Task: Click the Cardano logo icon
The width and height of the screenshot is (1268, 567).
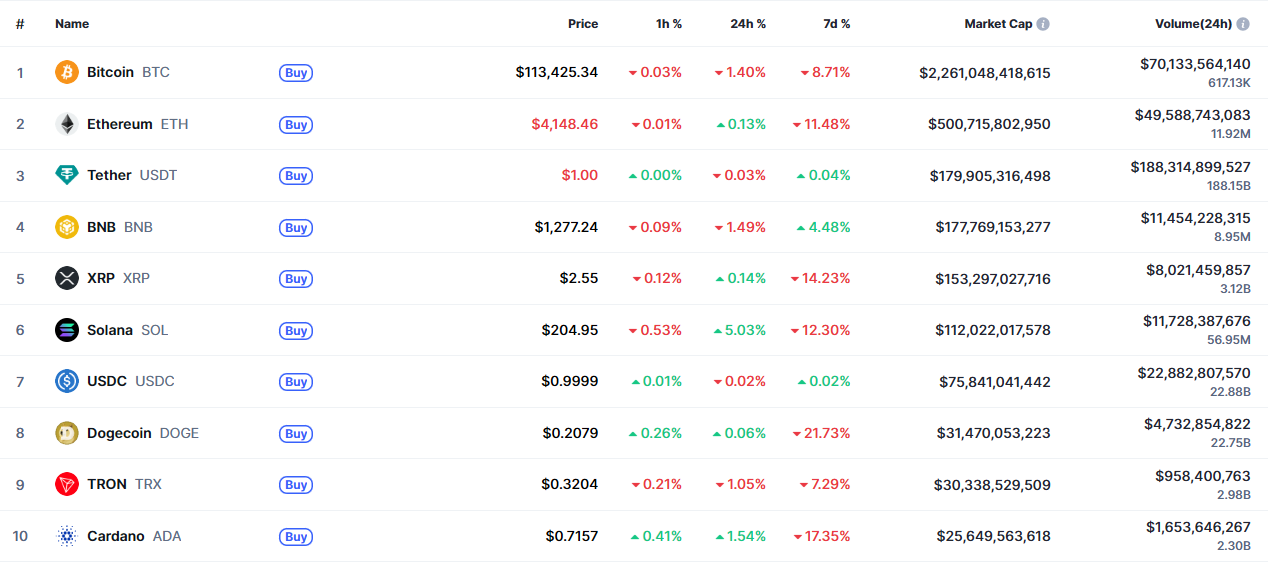Action: point(67,536)
